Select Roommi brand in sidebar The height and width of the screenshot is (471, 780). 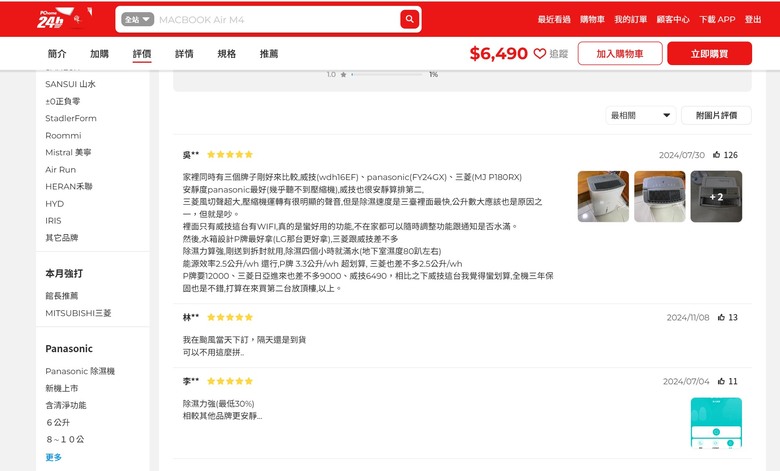coord(63,135)
